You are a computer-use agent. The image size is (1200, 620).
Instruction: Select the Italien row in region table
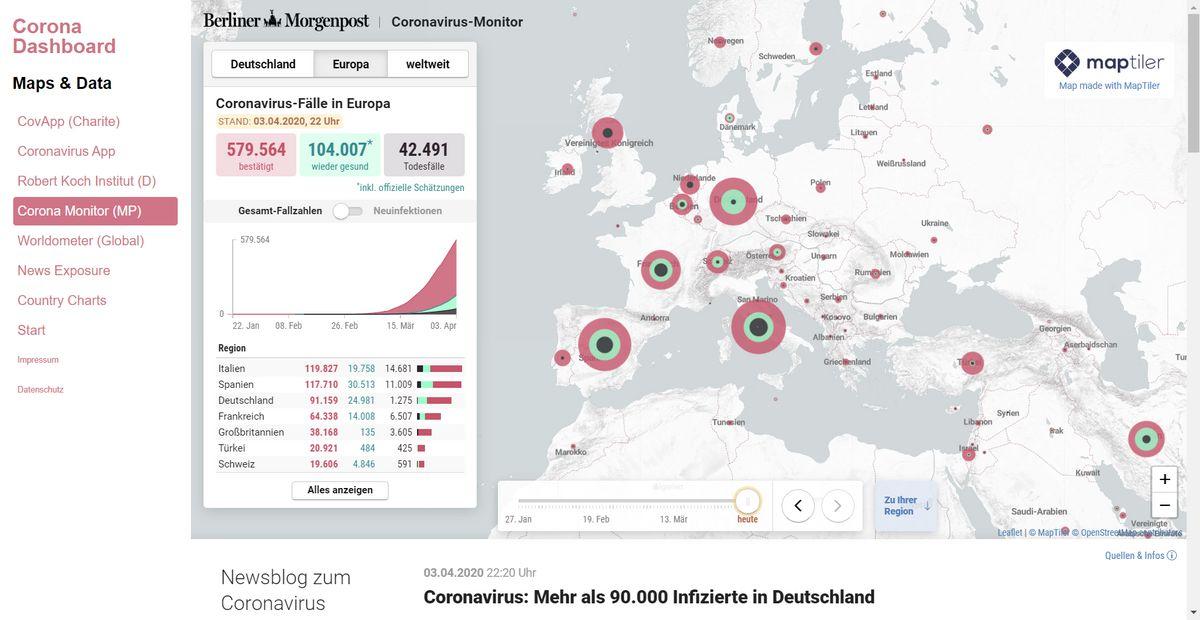click(340, 368)
